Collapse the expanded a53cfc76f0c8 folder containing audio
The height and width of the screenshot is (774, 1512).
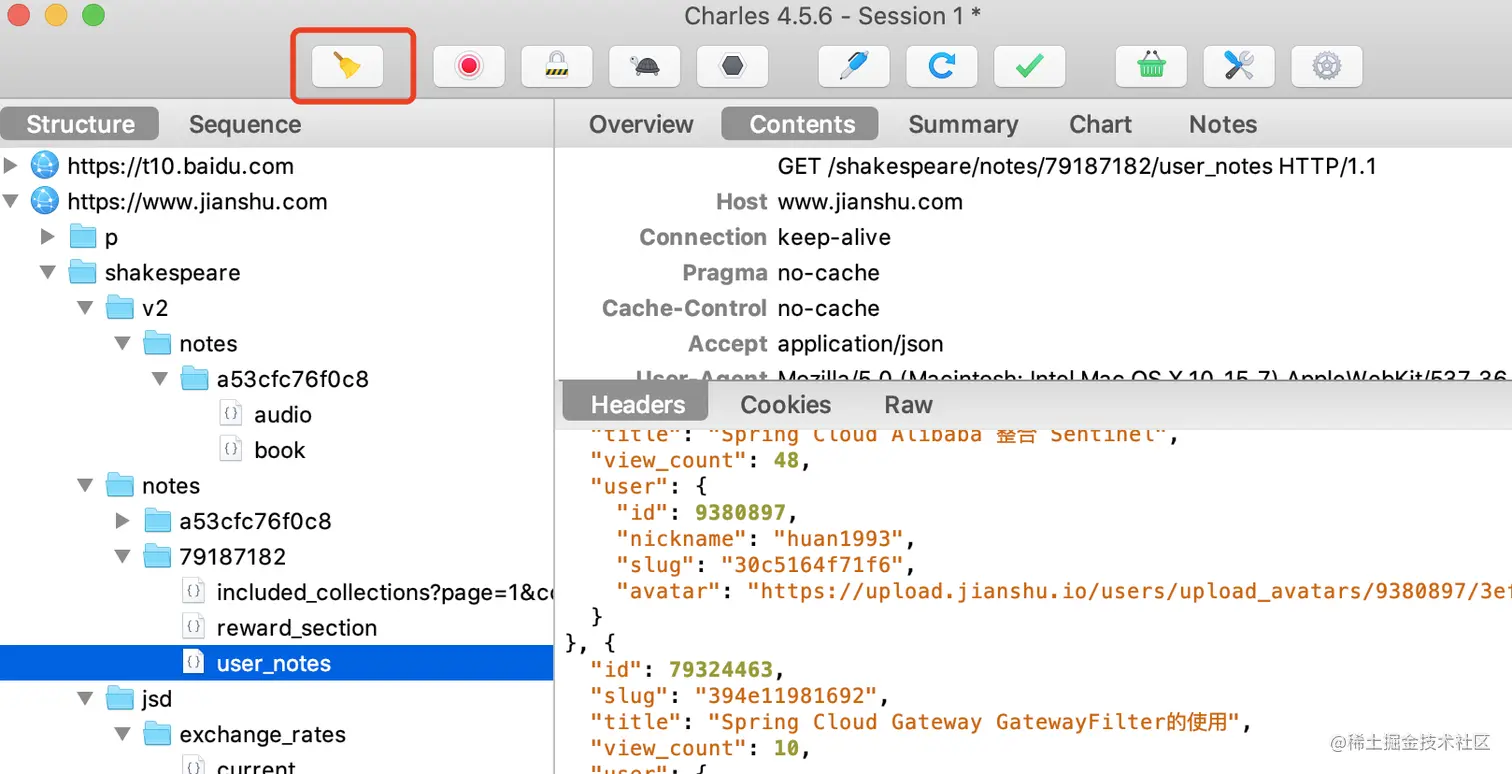[x=159, y=379]
